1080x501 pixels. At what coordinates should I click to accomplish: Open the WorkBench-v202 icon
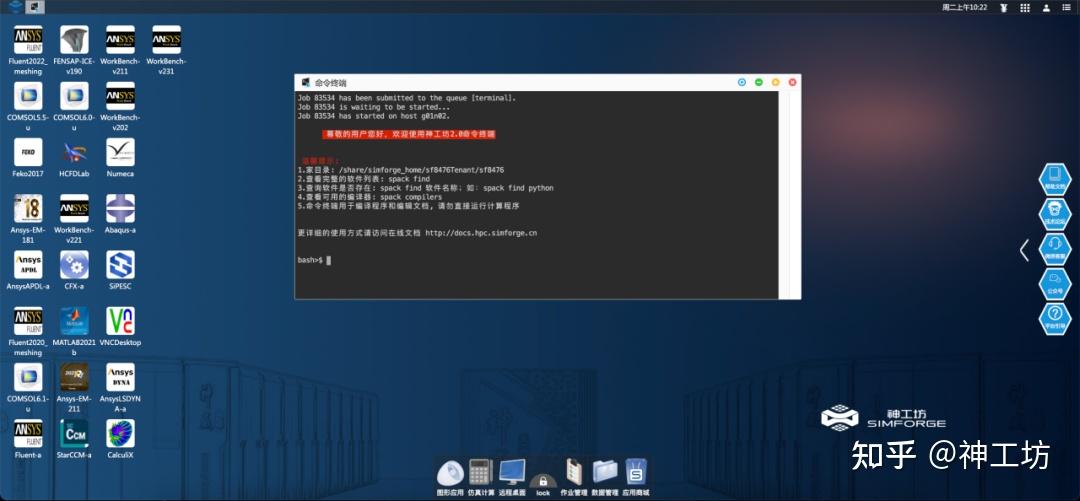(x=121, y=96)
